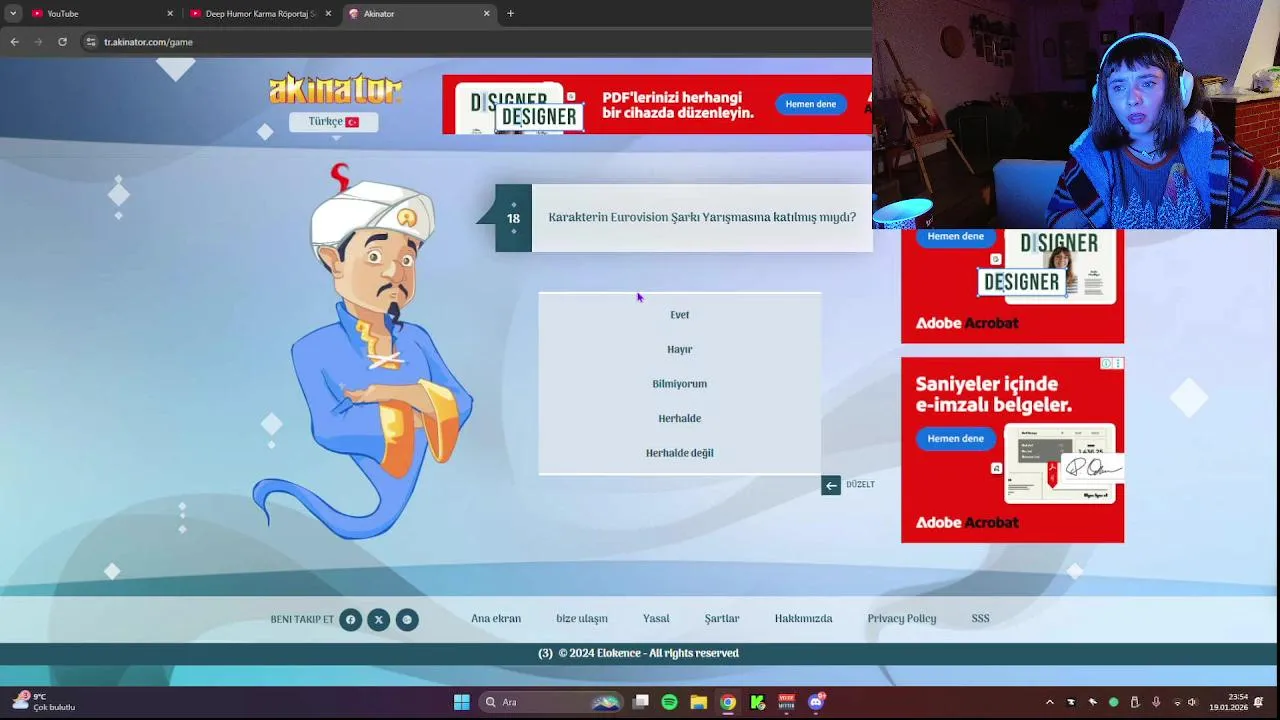Click the Akinator genie character image
This screenshot has width=1280, height=720.
tap(364, 352)
